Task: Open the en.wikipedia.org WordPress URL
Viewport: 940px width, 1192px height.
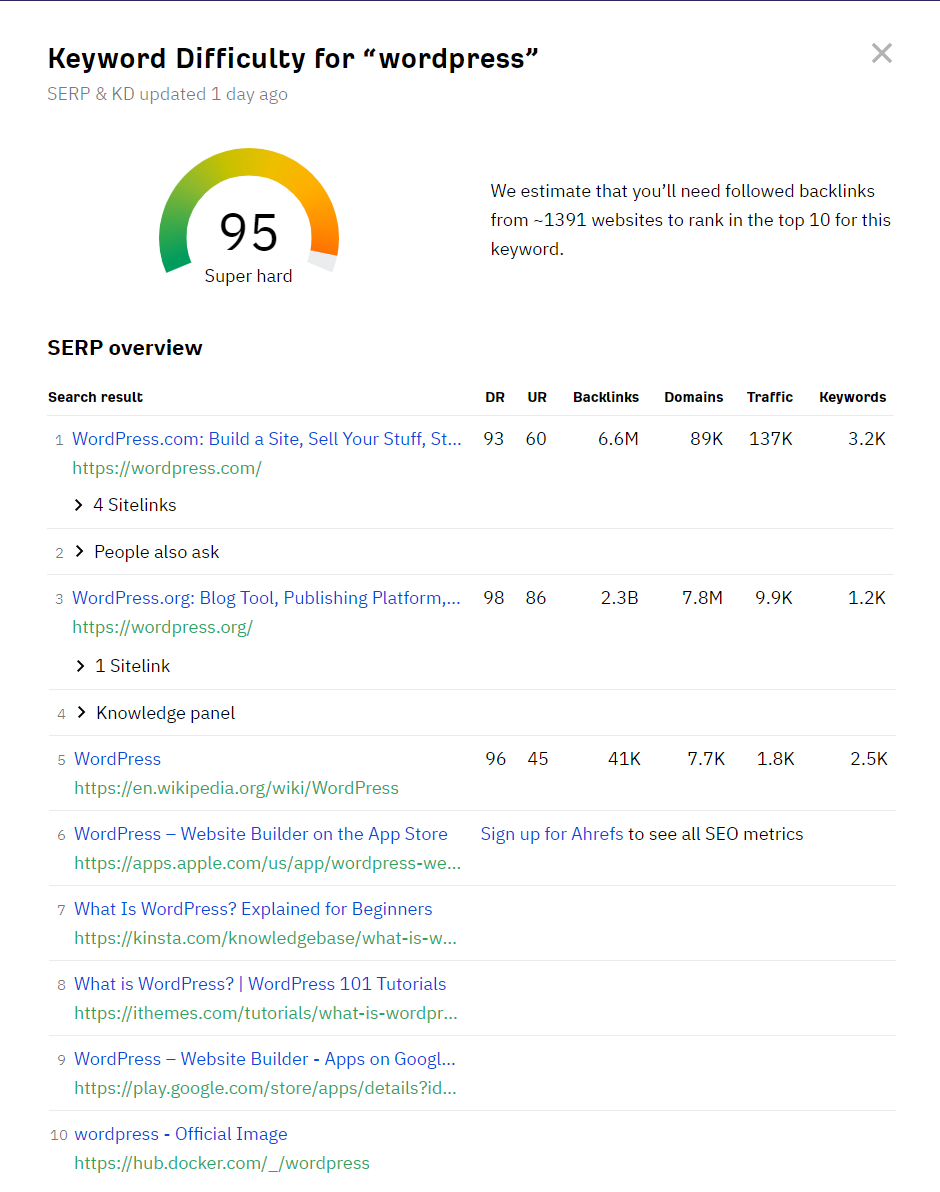Action: click(x=236, y=788)
